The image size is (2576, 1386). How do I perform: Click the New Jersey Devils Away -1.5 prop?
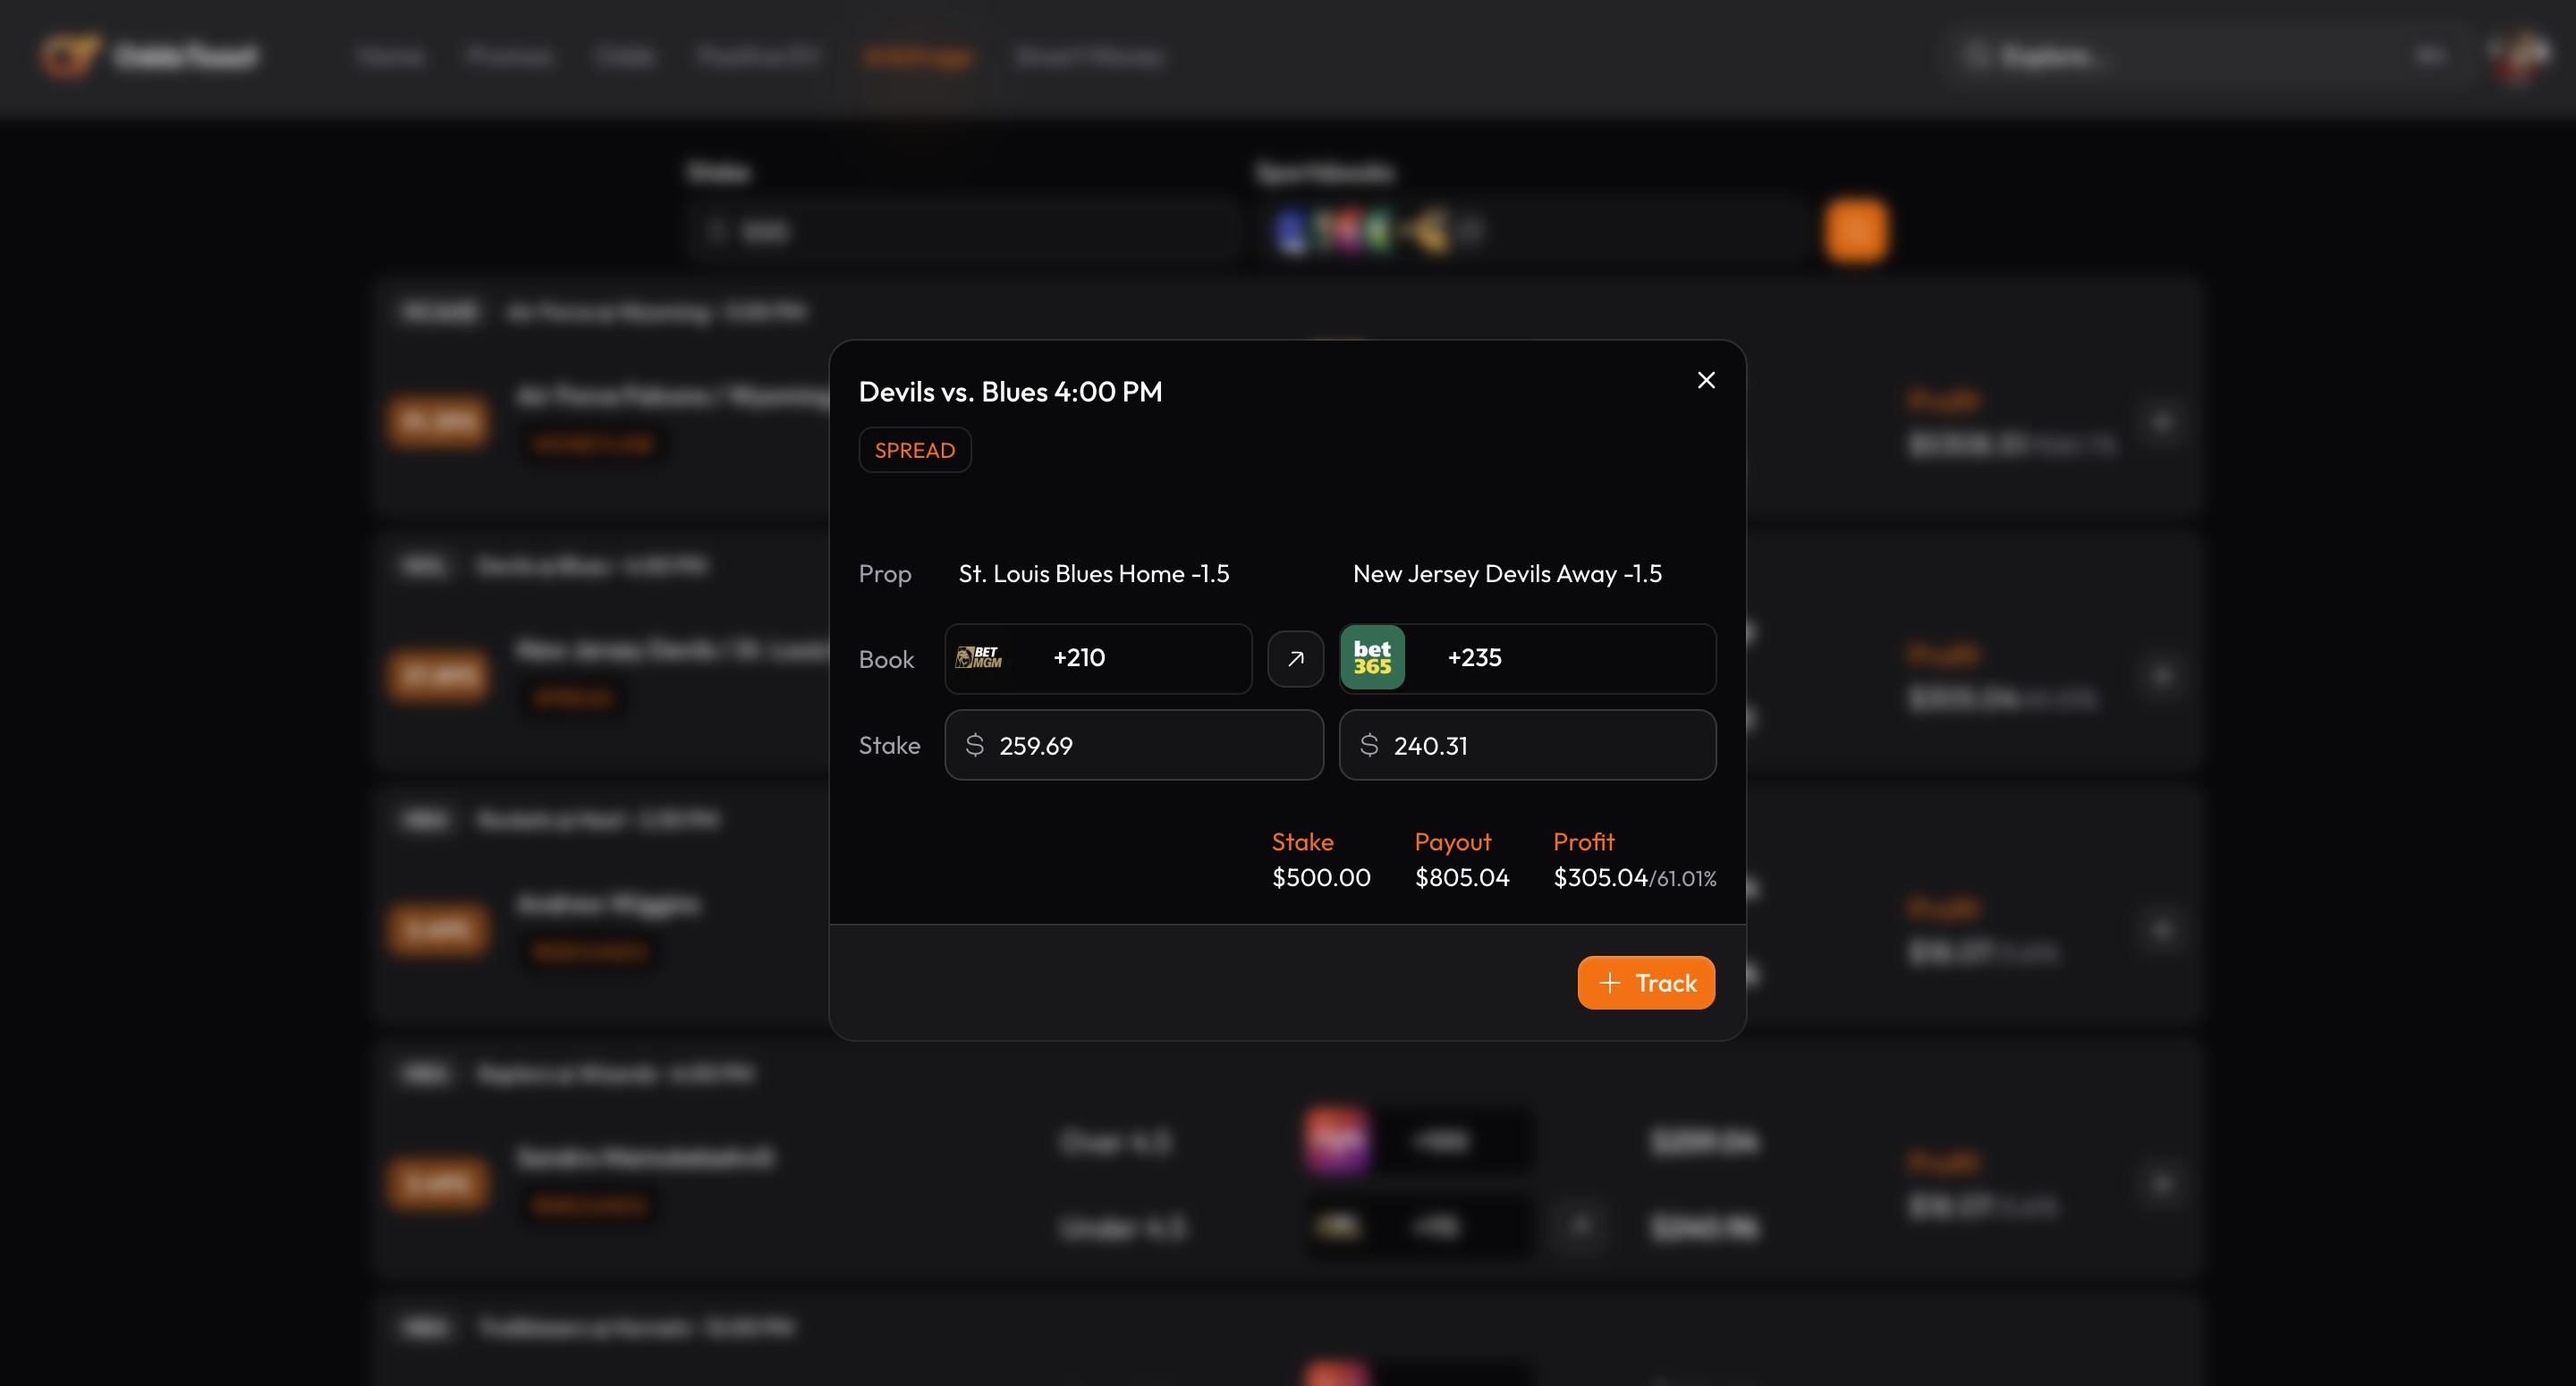tap(1507, 574)
